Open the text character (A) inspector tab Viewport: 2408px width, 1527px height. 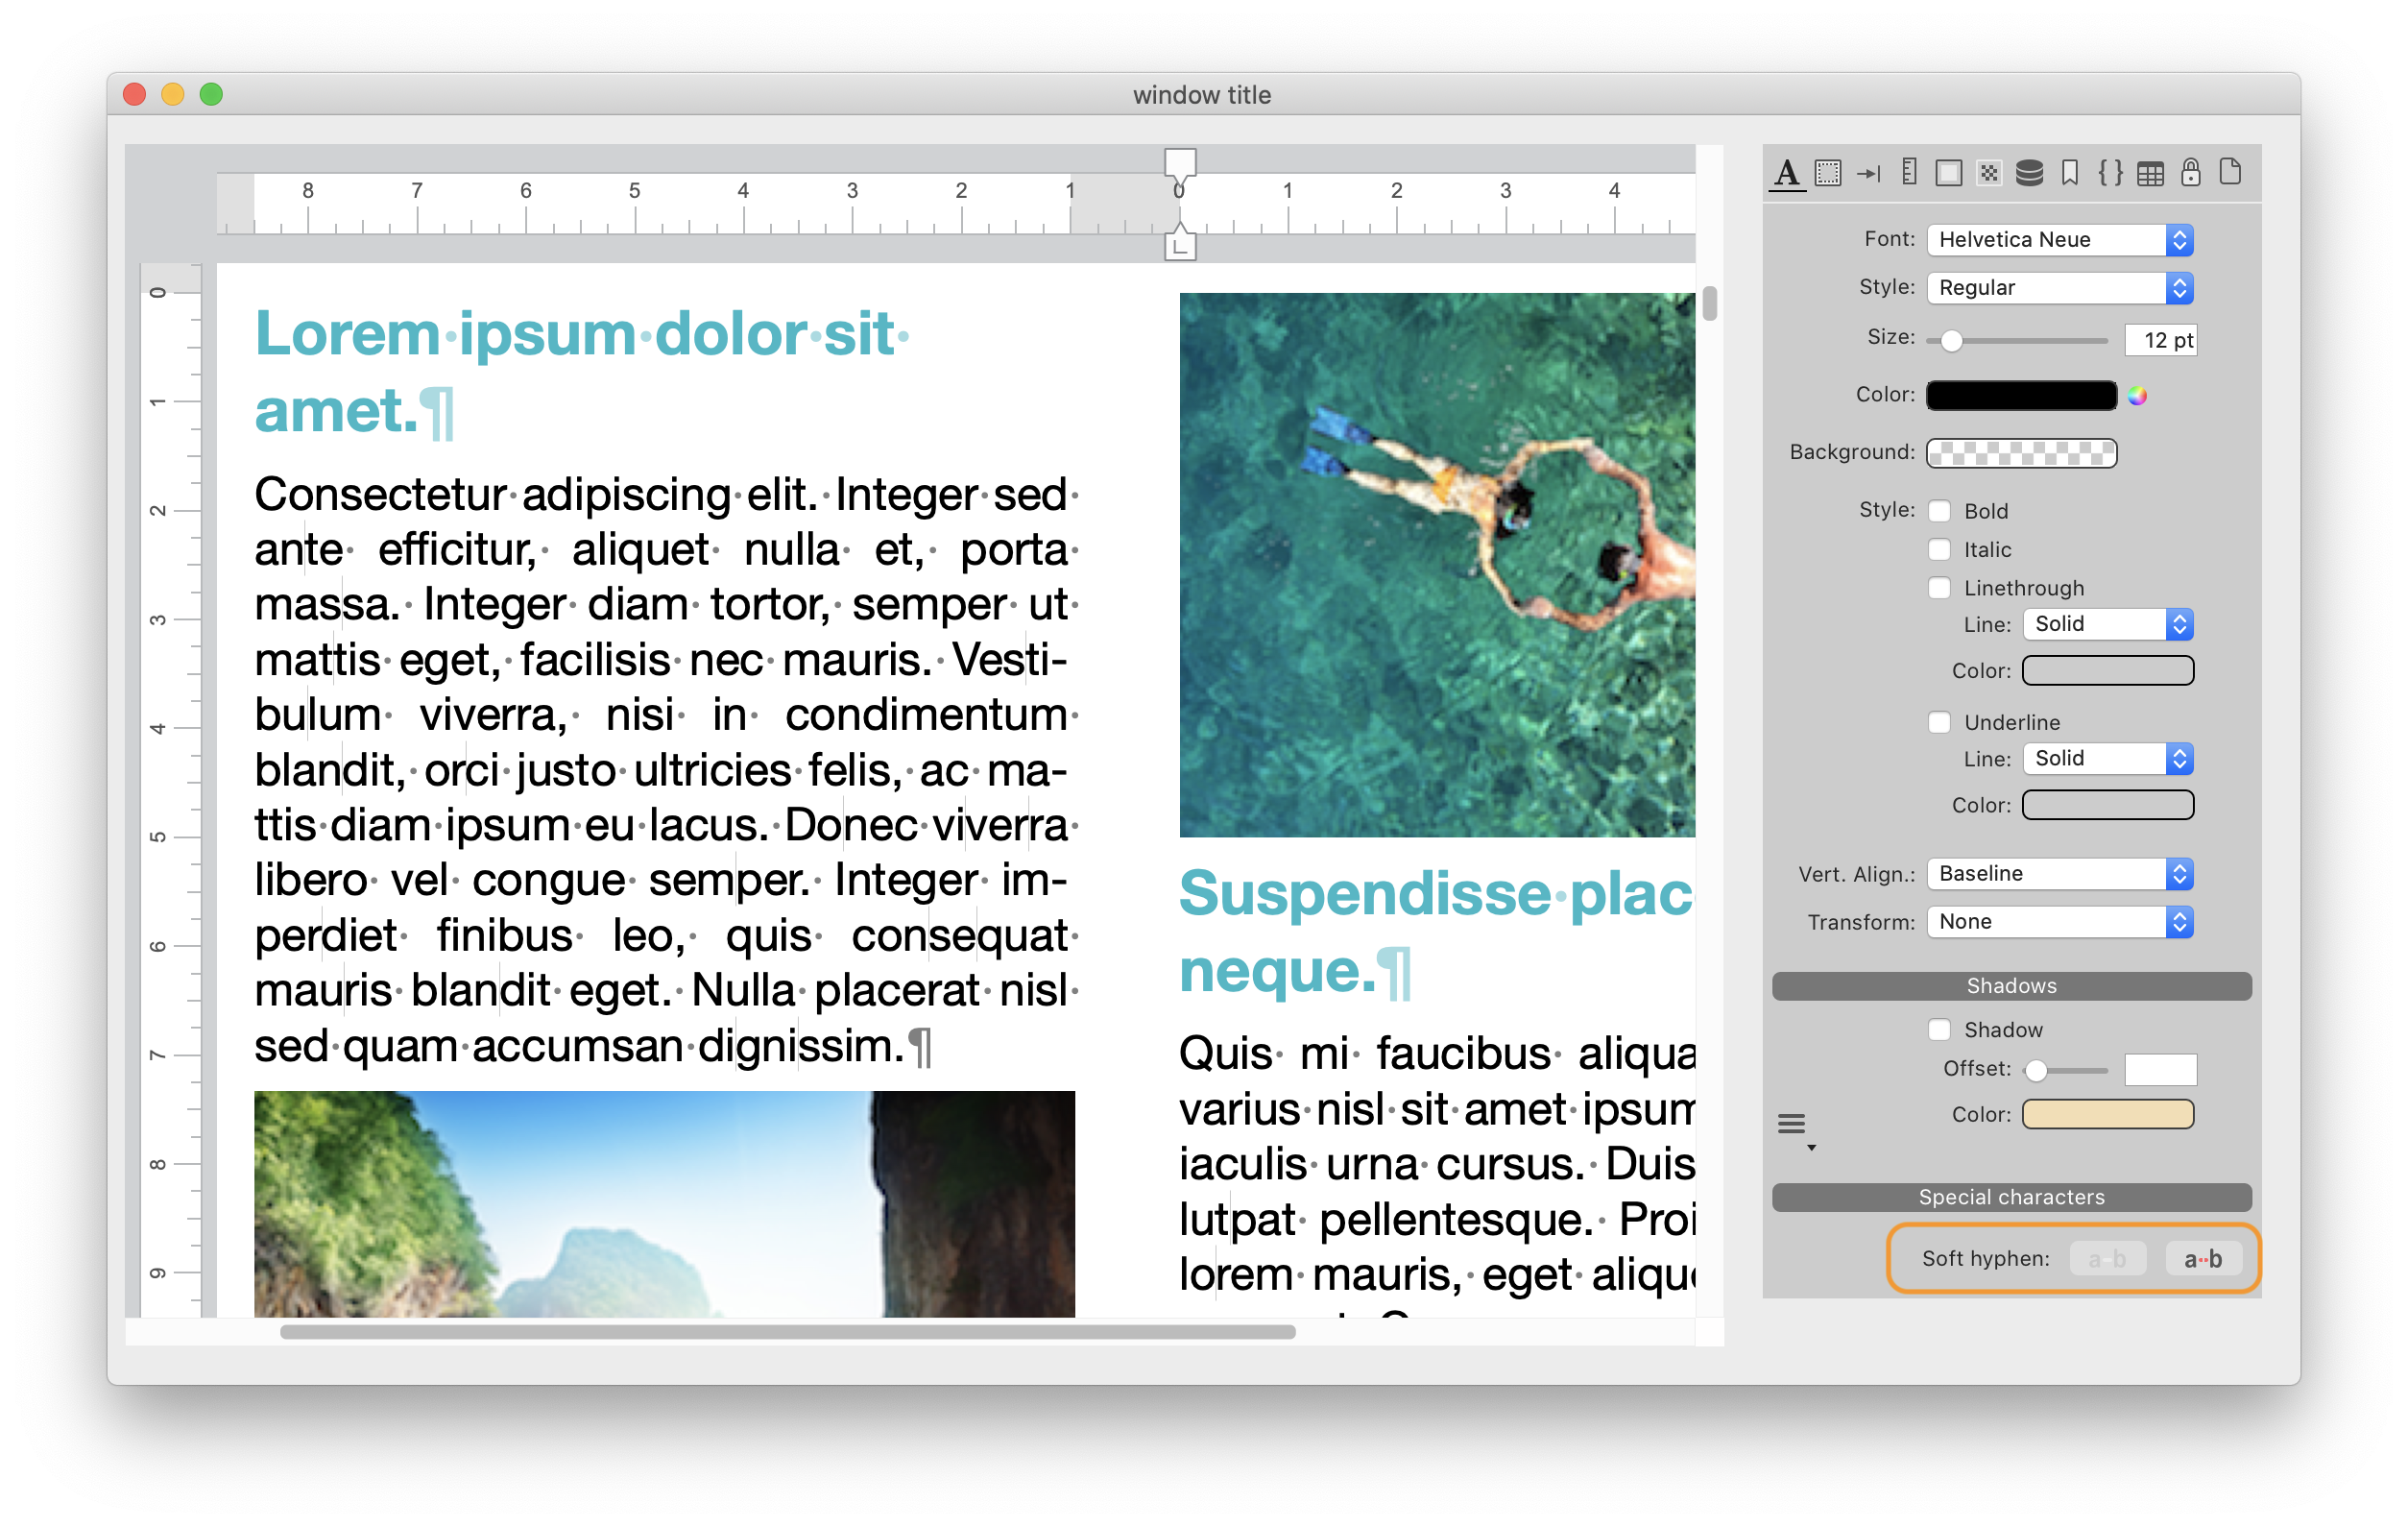[1787, 173]
